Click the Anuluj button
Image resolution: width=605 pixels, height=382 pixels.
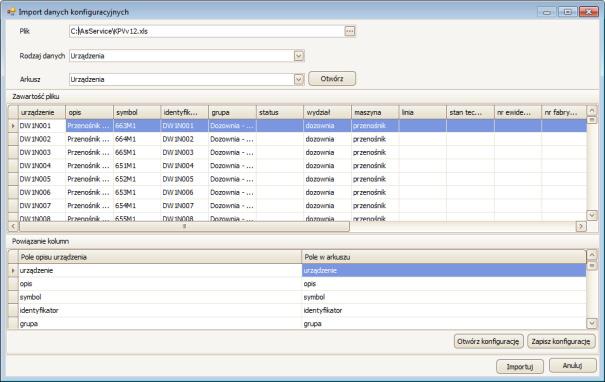click(x=573, y=365)
